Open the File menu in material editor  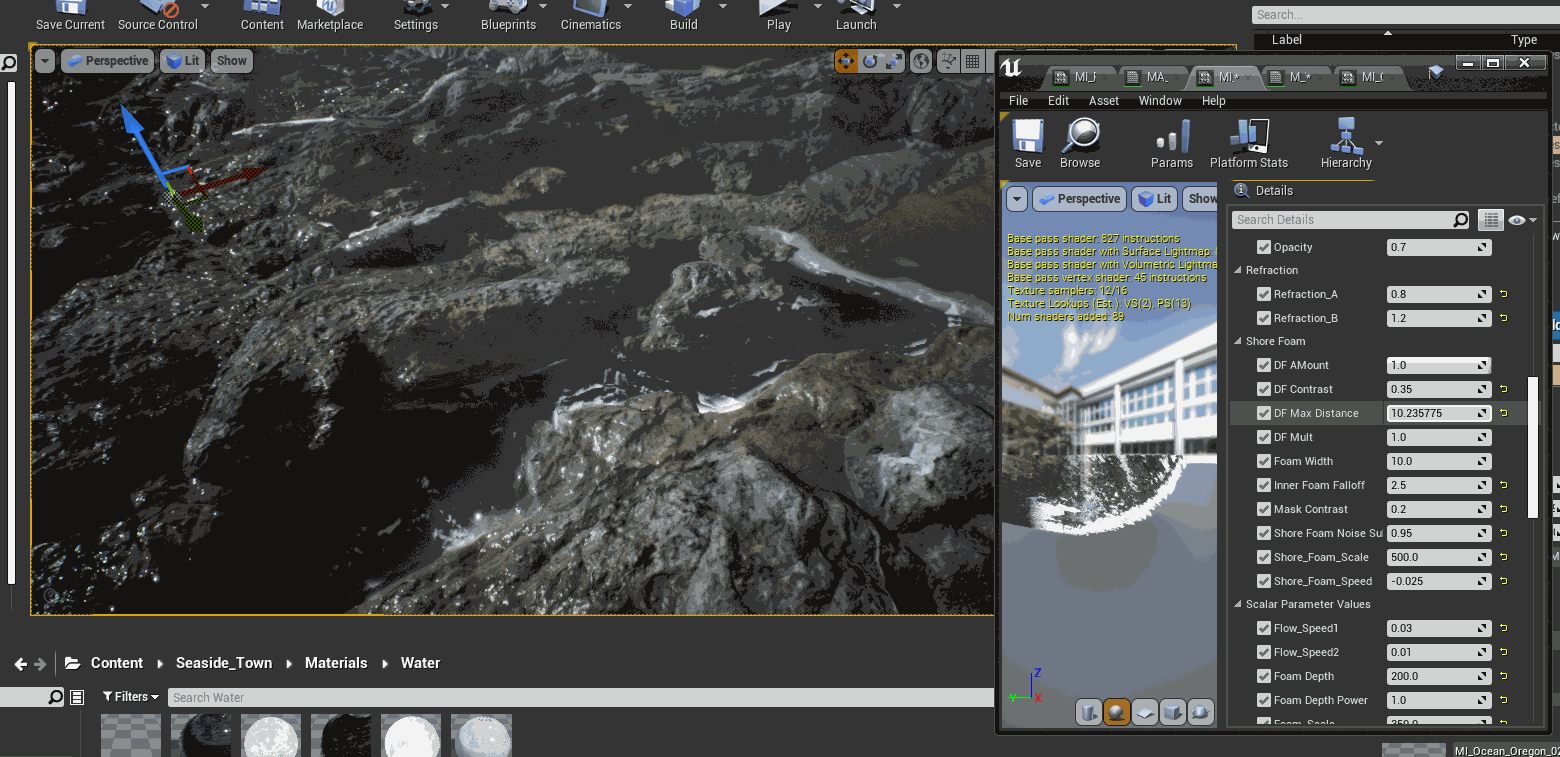click(1019, 101)
